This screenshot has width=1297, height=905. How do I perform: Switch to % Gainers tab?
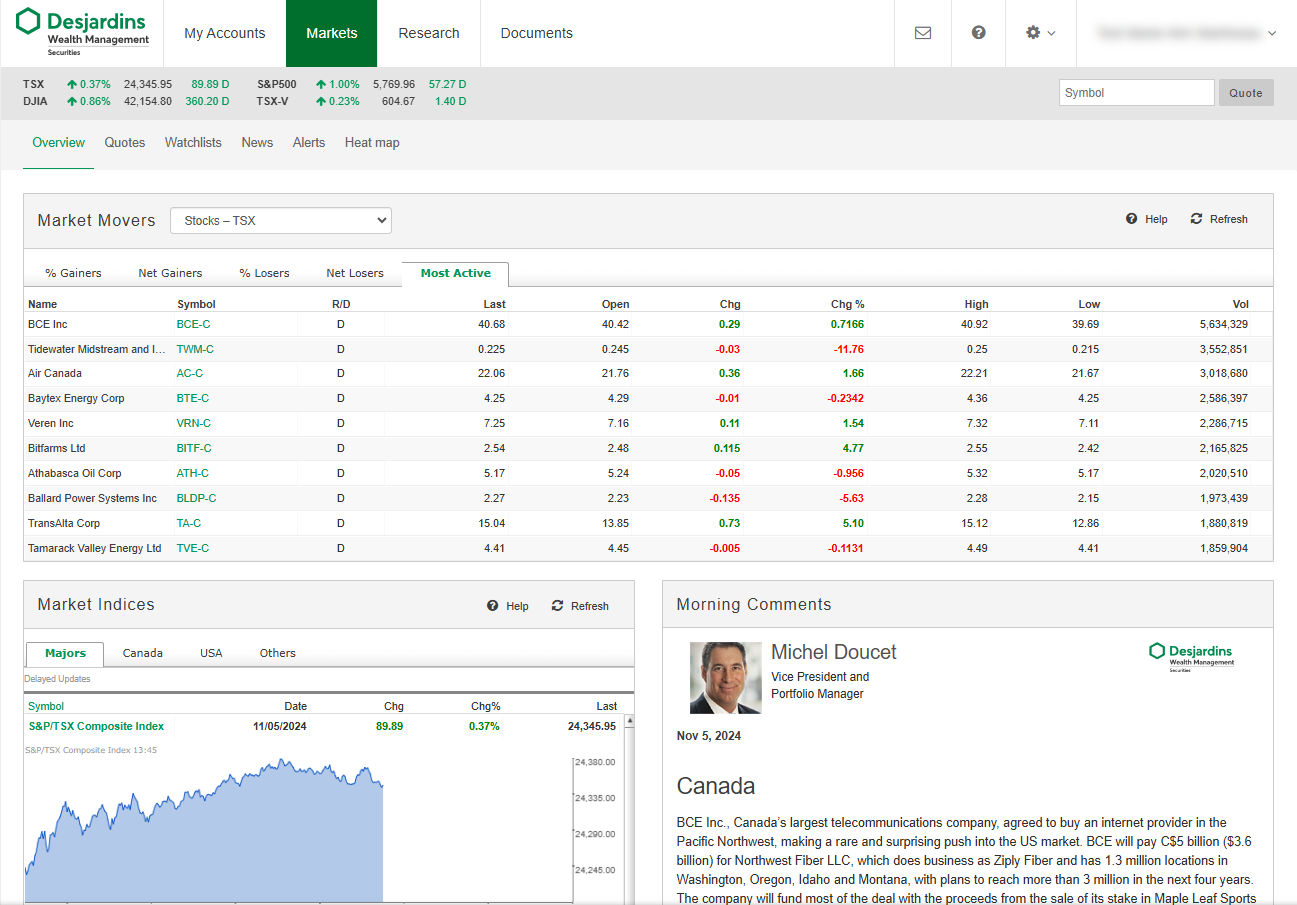[x=73, y=273]
